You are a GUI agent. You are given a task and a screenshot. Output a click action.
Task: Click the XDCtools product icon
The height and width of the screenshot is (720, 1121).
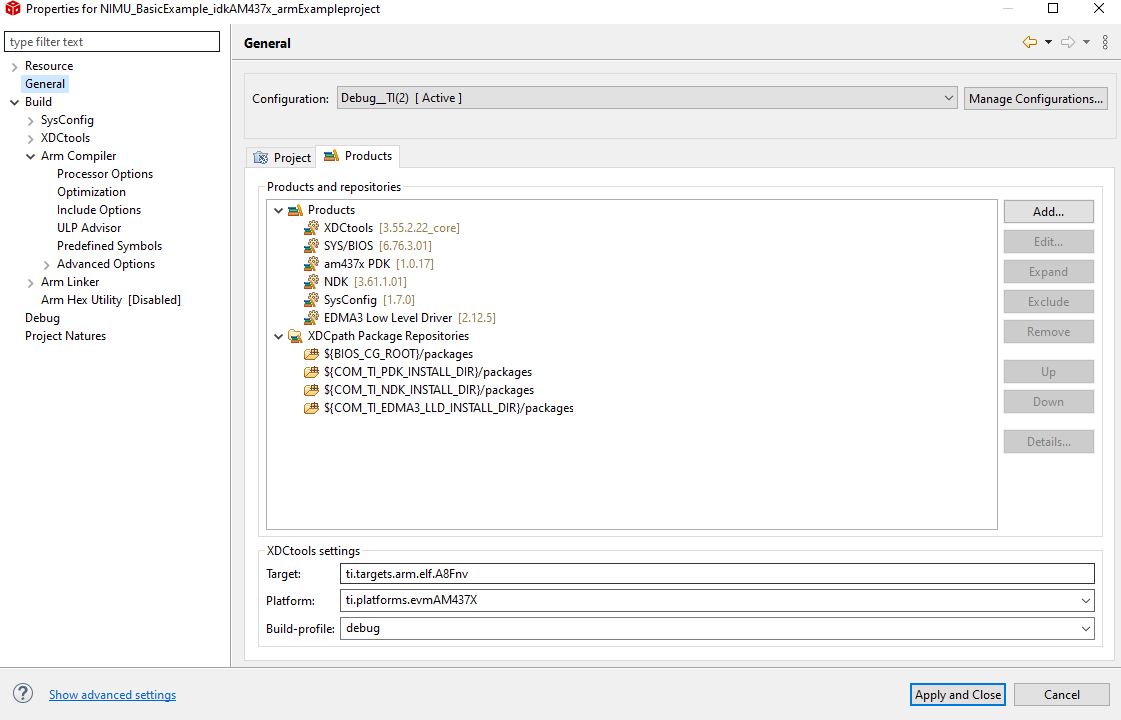[311, 228]
